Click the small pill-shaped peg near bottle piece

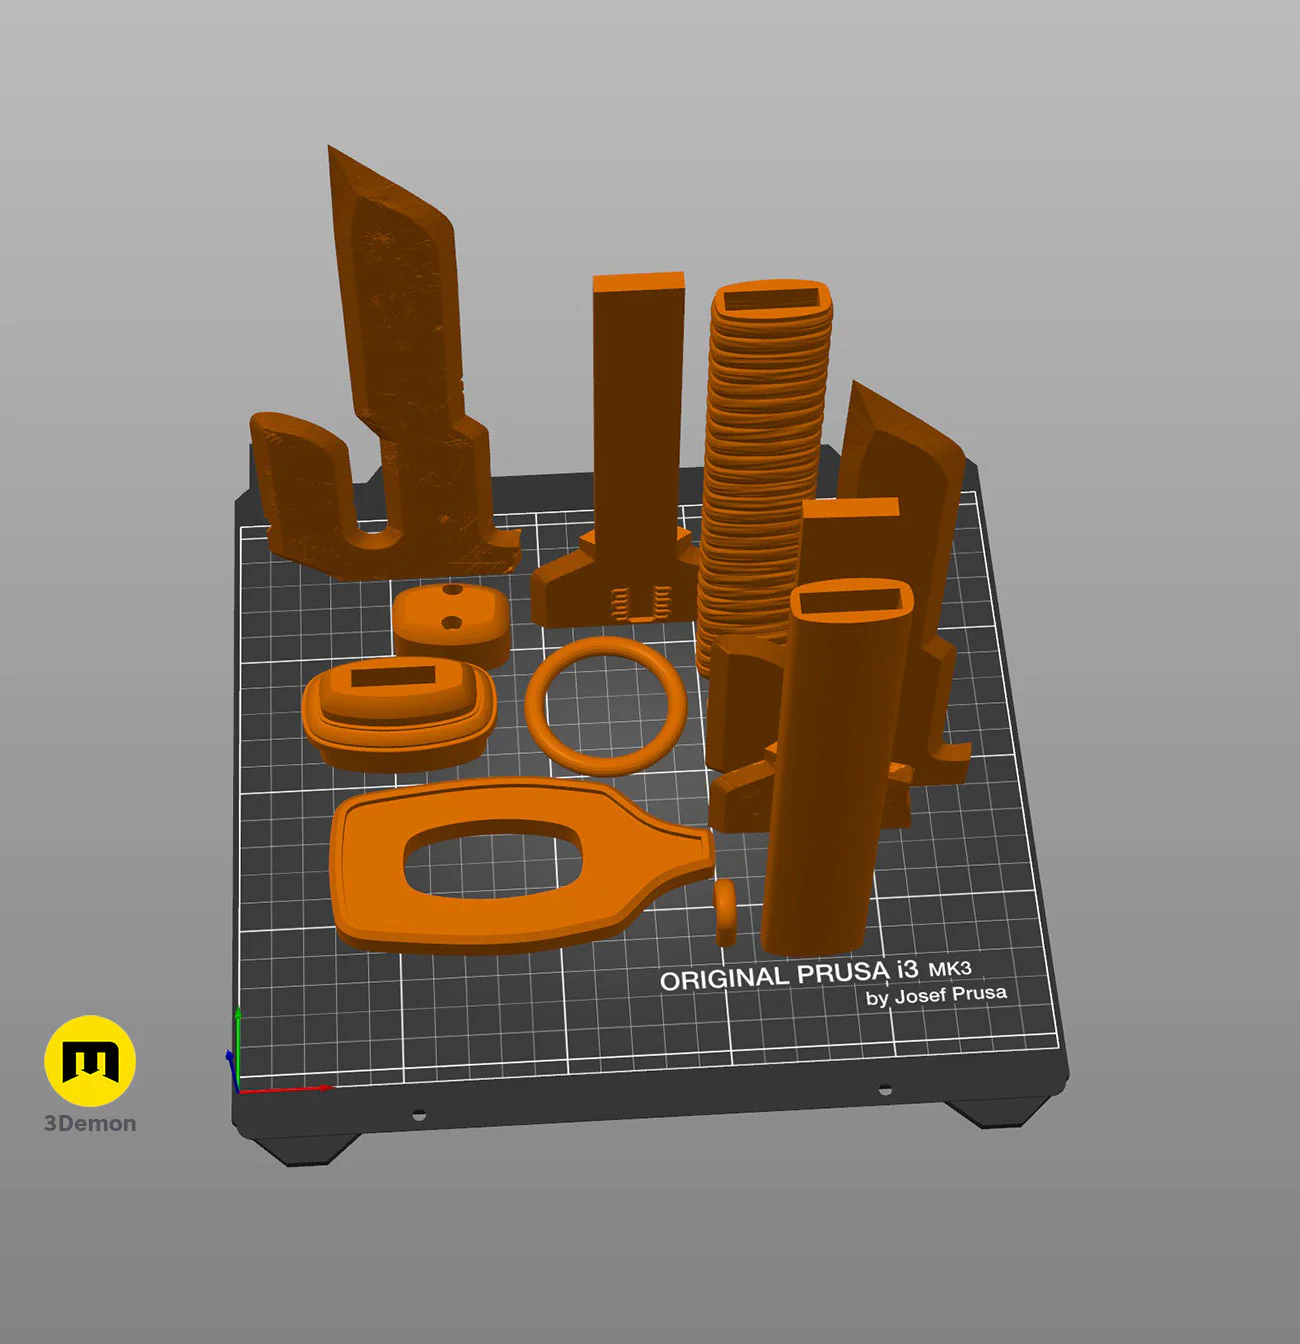point(725,912)
